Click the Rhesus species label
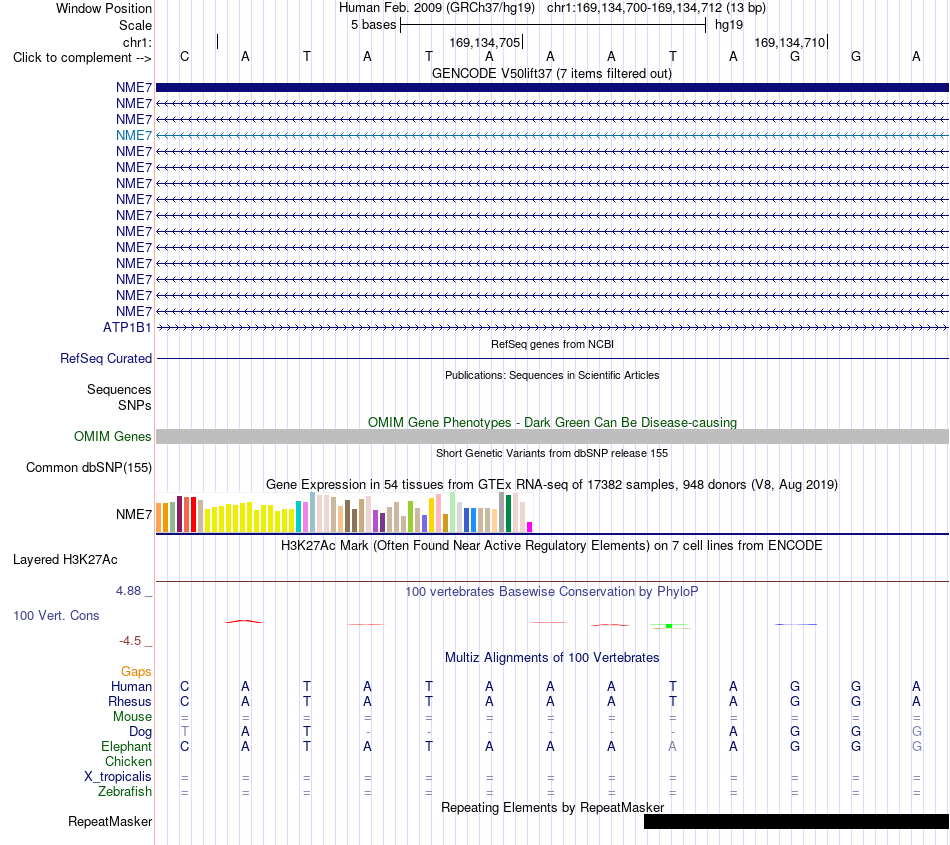This screenshot has width=950, height=845. click(130, 701)
